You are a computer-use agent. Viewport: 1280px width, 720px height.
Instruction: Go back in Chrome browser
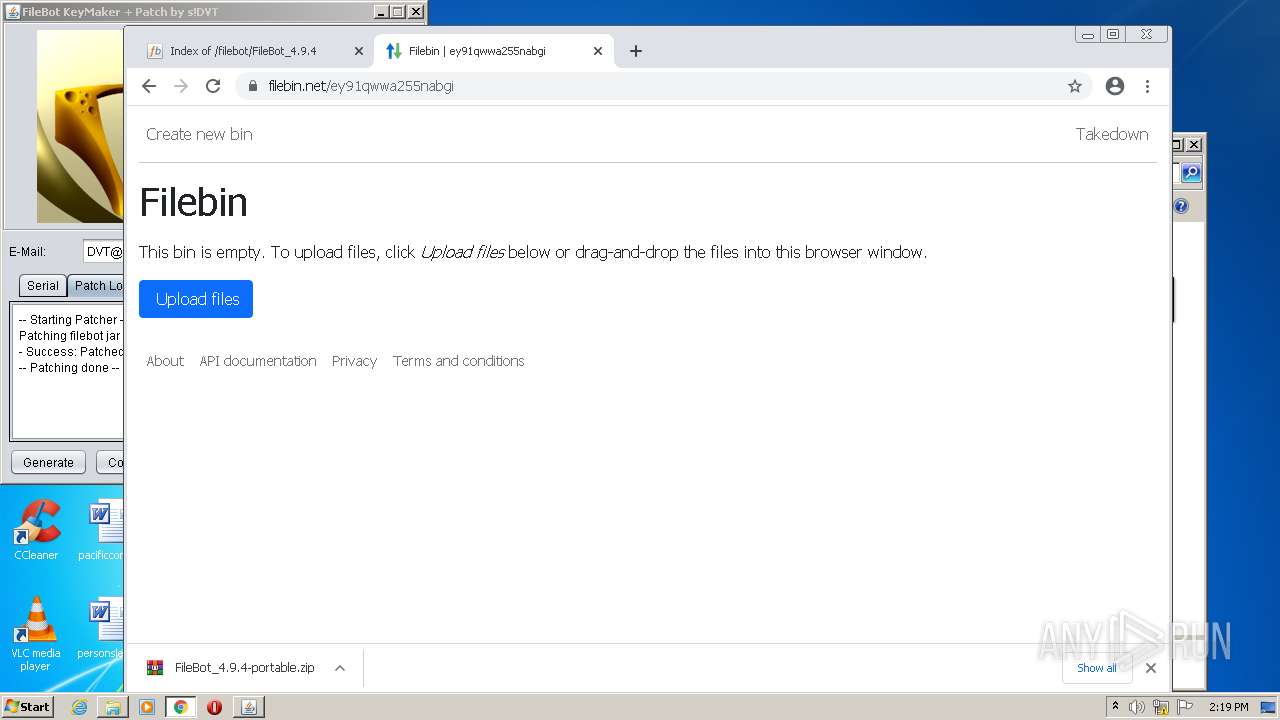pyautogui.click(x=149, y=86)
